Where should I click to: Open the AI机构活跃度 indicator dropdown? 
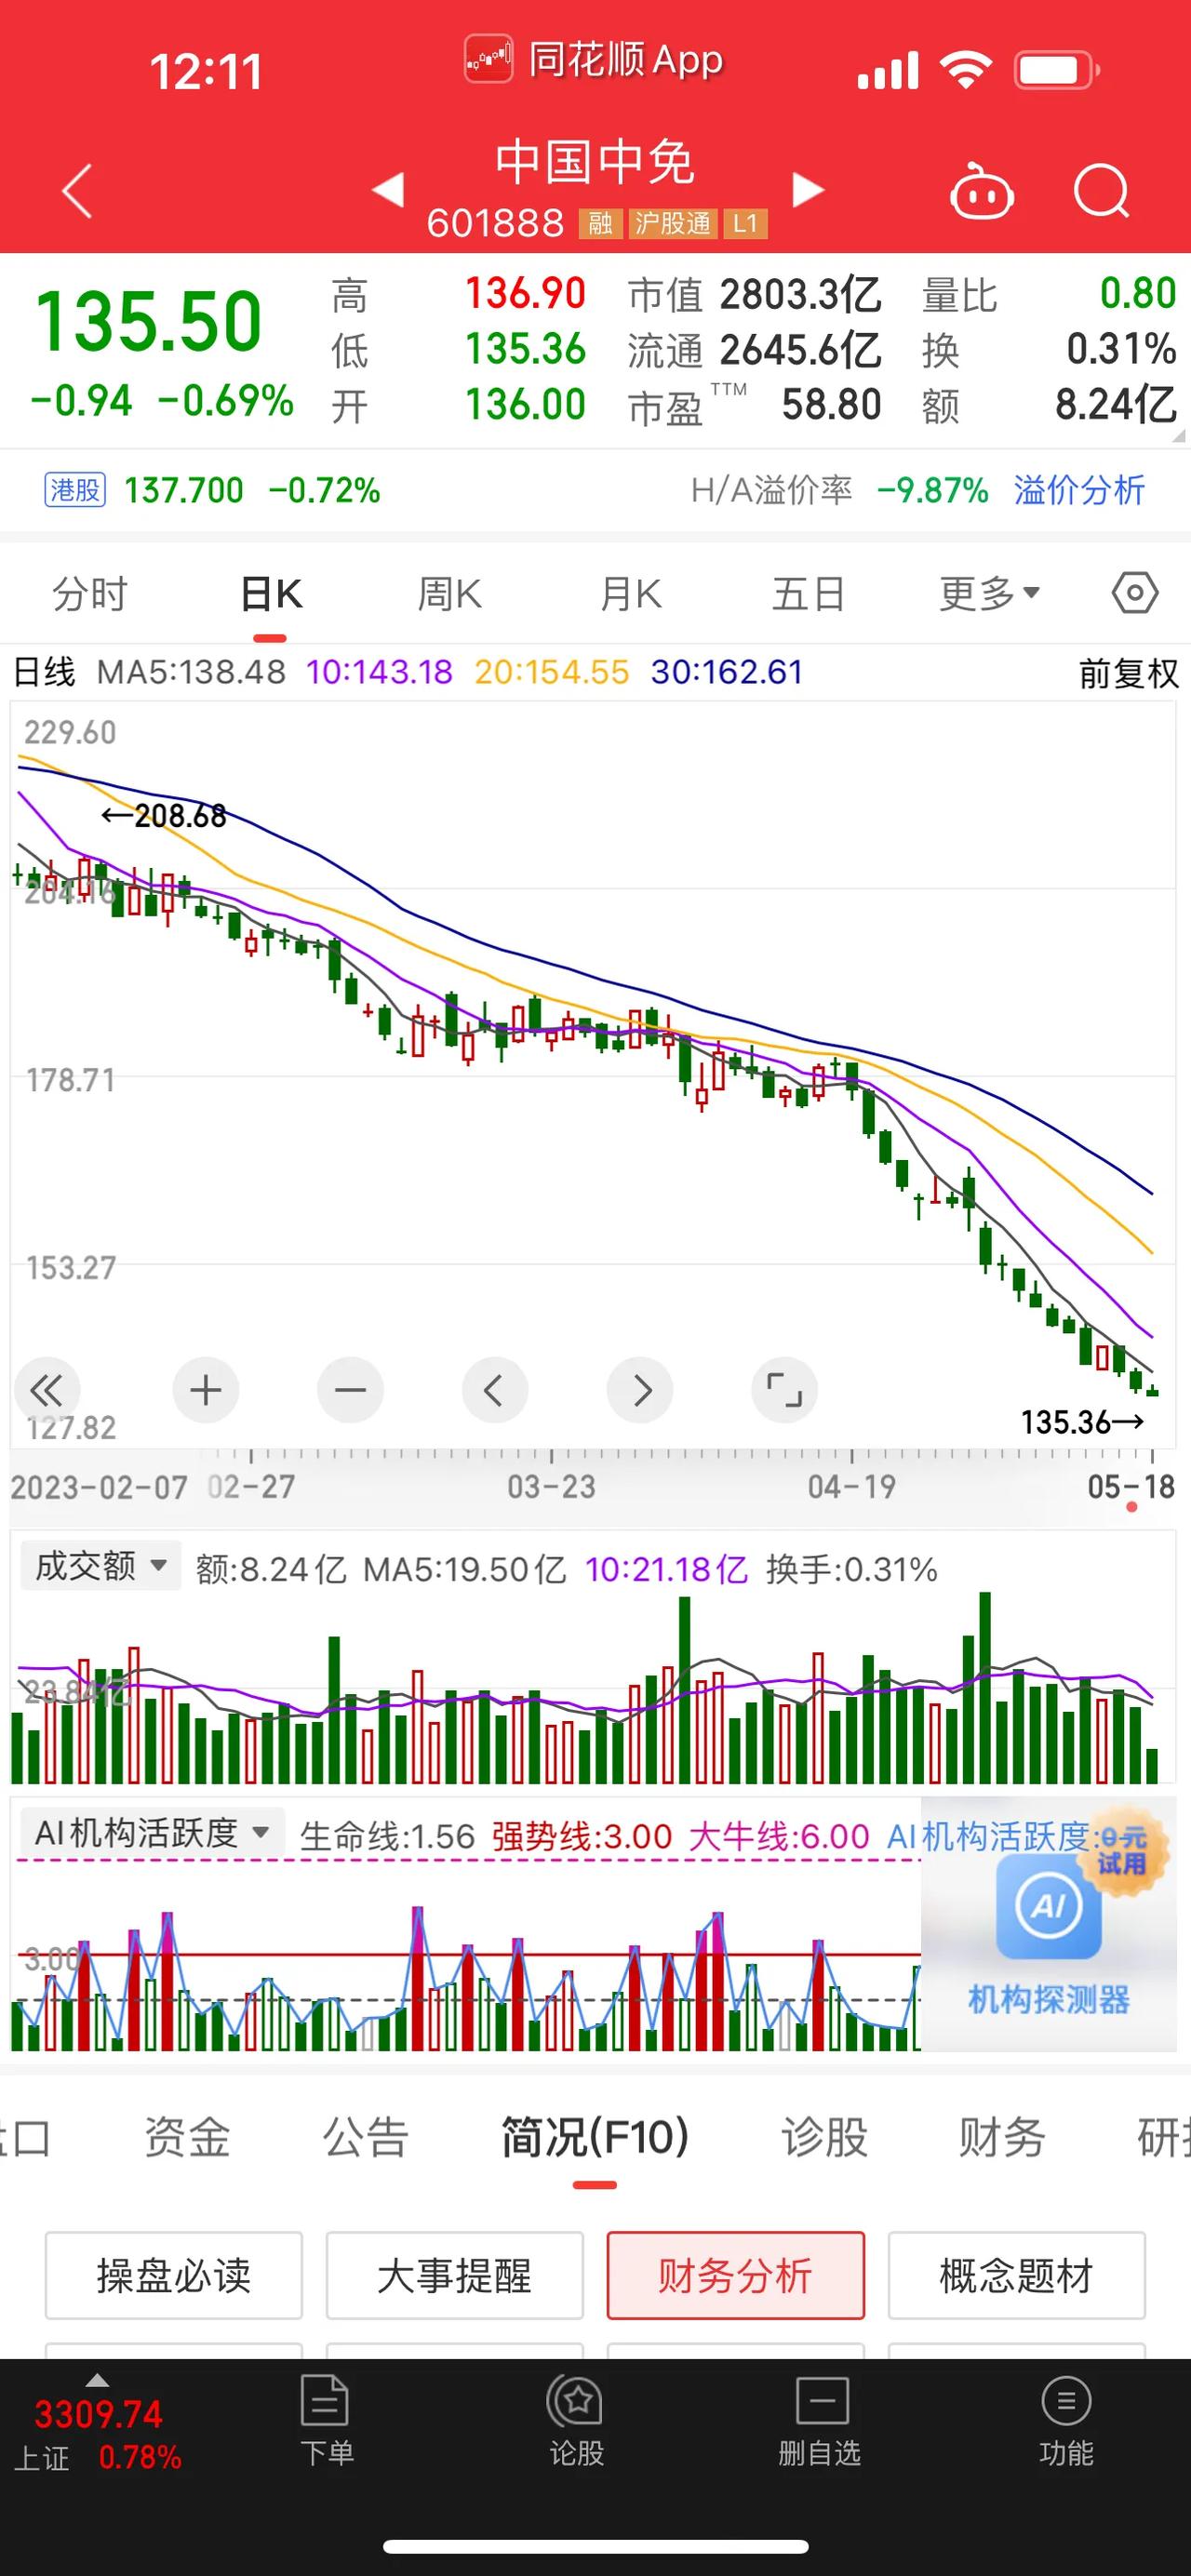click(x=153, y=1833)
